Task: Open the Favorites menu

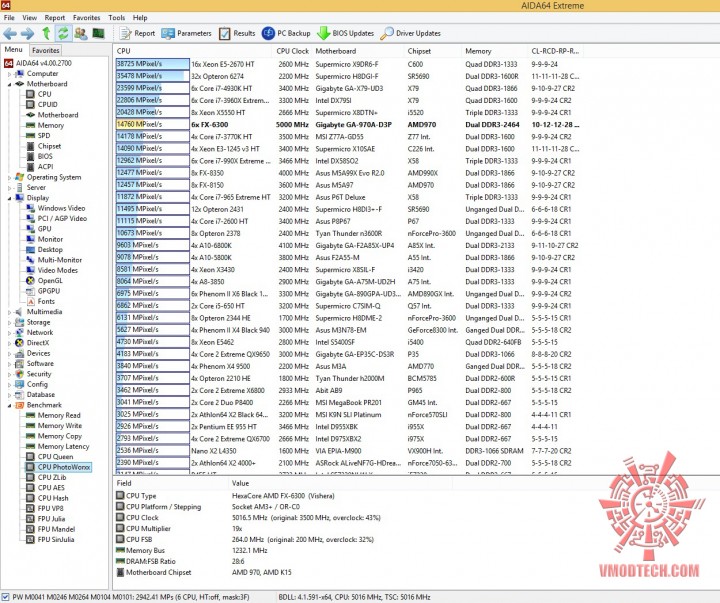Action: [86, 17]
